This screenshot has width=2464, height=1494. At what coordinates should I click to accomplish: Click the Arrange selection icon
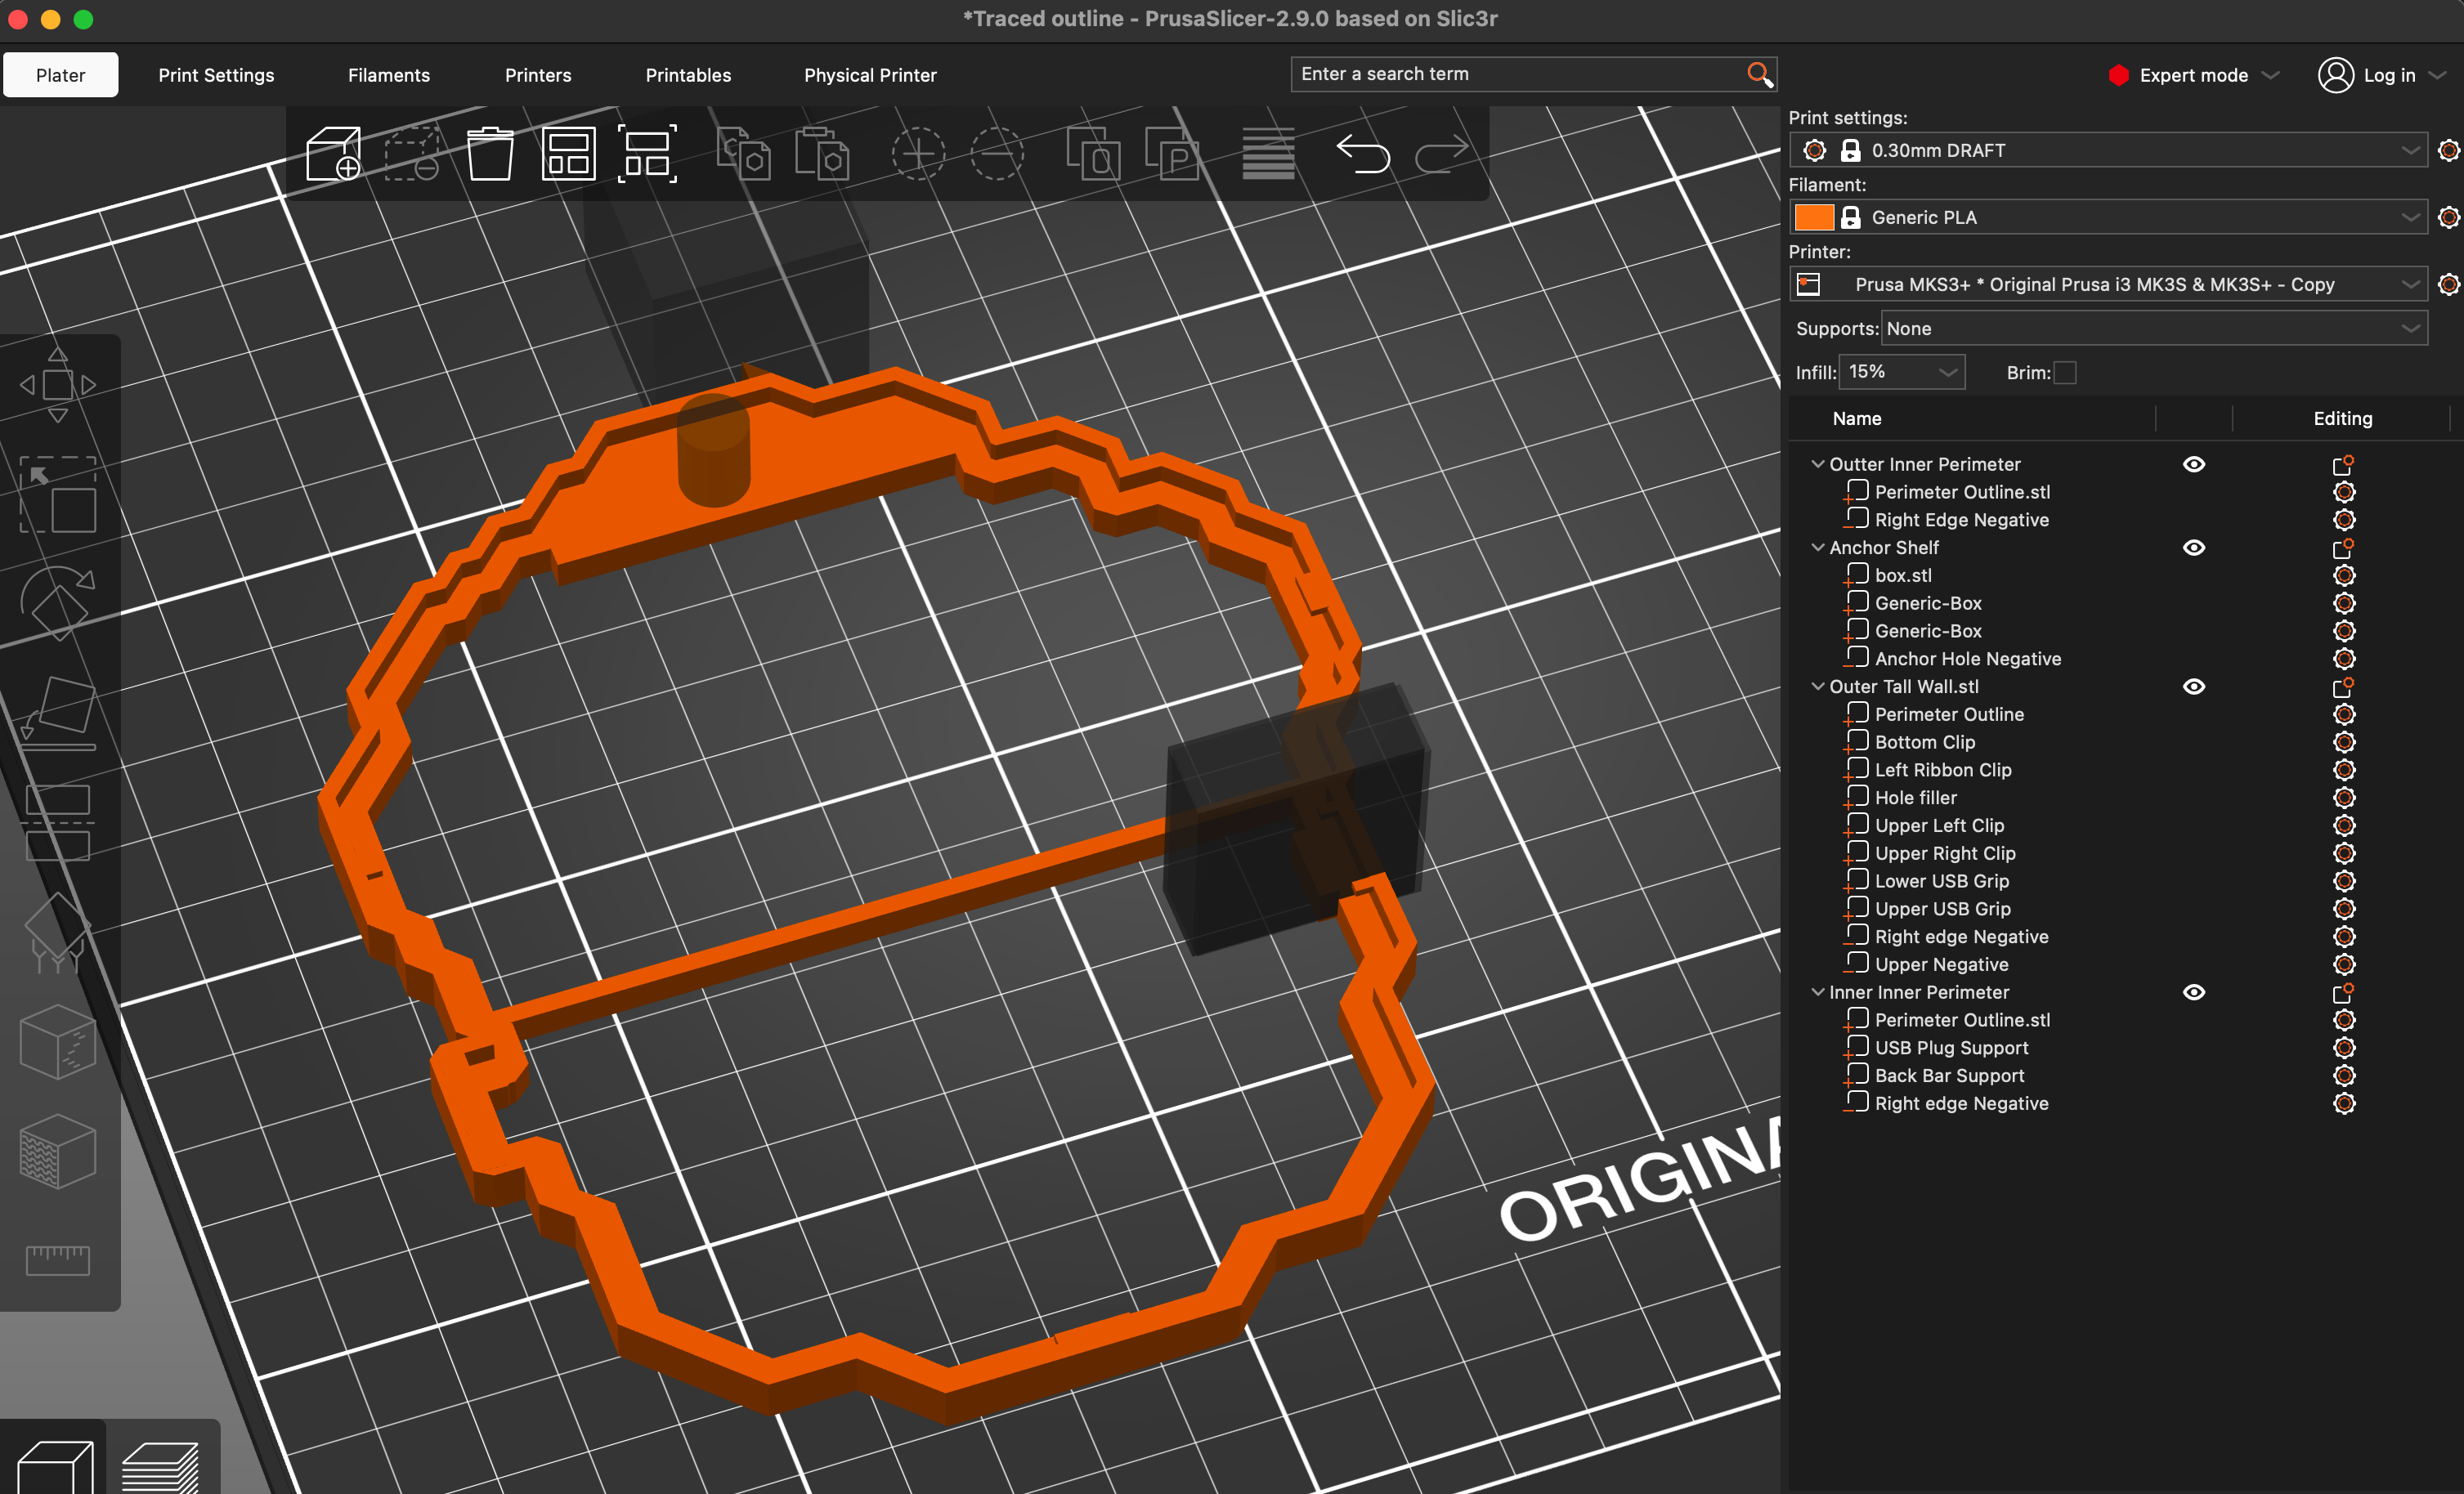[647, 154]
